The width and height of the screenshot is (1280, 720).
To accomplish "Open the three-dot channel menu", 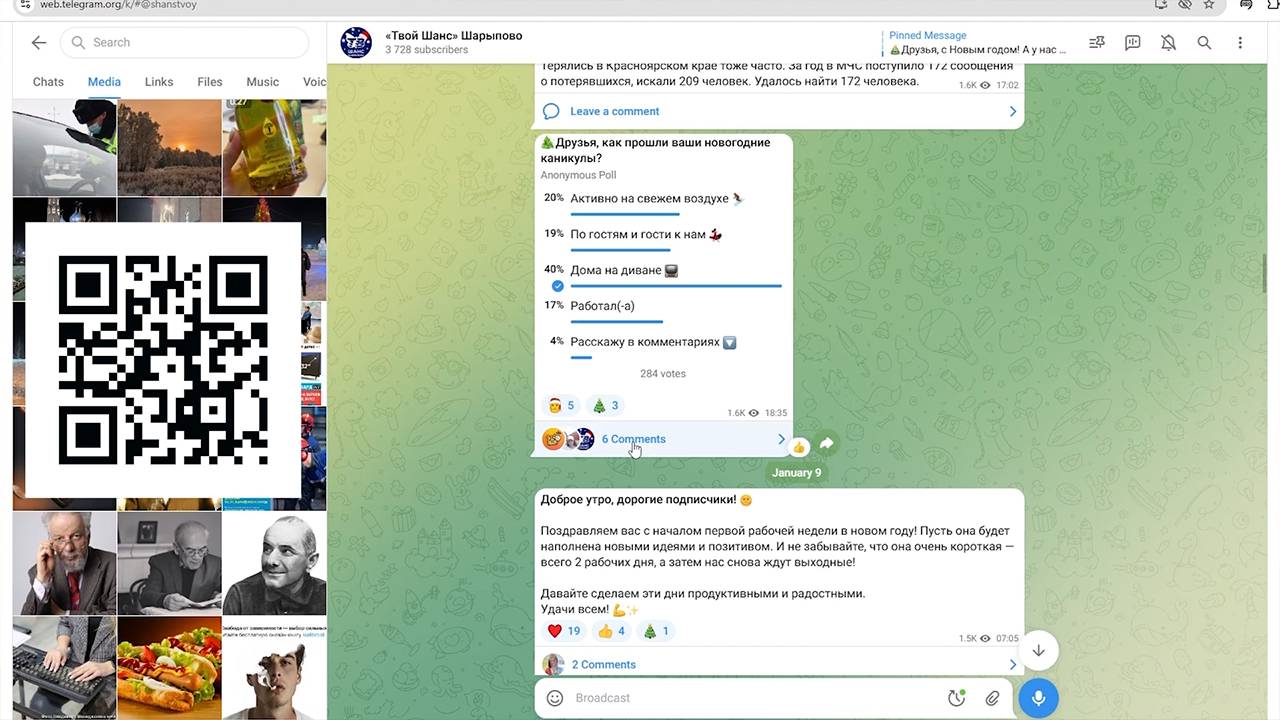I will pos(1240,43).
